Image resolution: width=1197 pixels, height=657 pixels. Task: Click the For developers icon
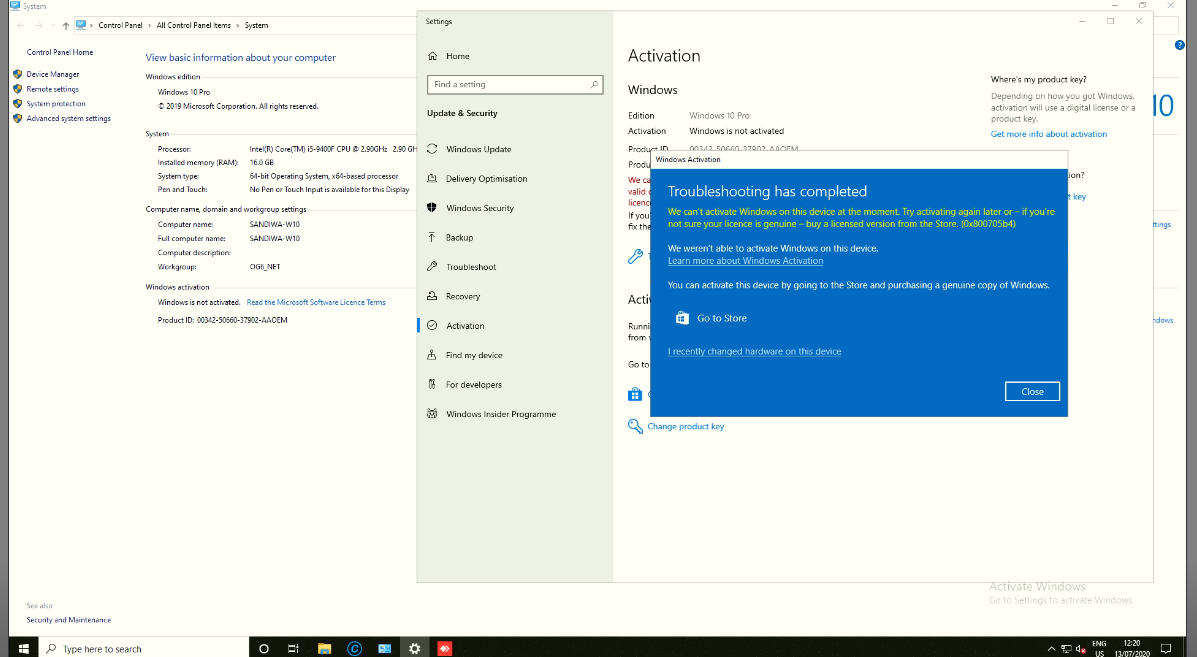click(432, 384)
